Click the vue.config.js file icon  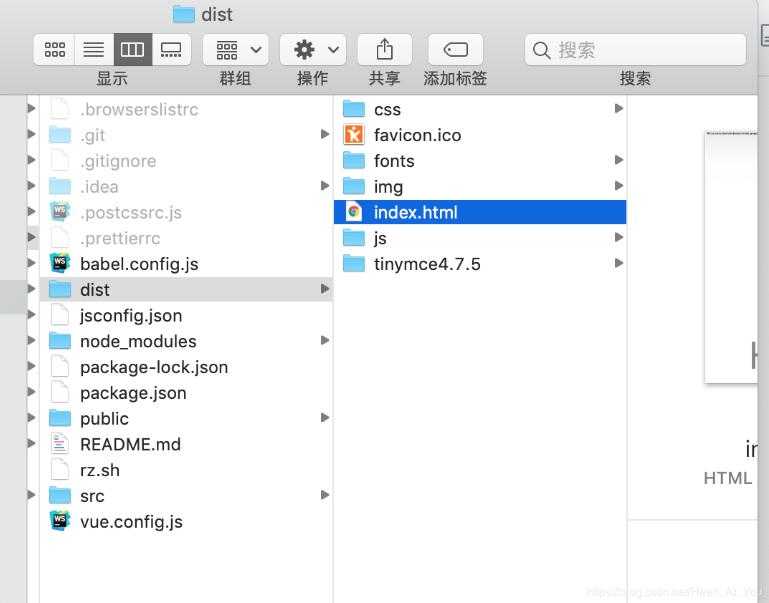coord(60,521)
